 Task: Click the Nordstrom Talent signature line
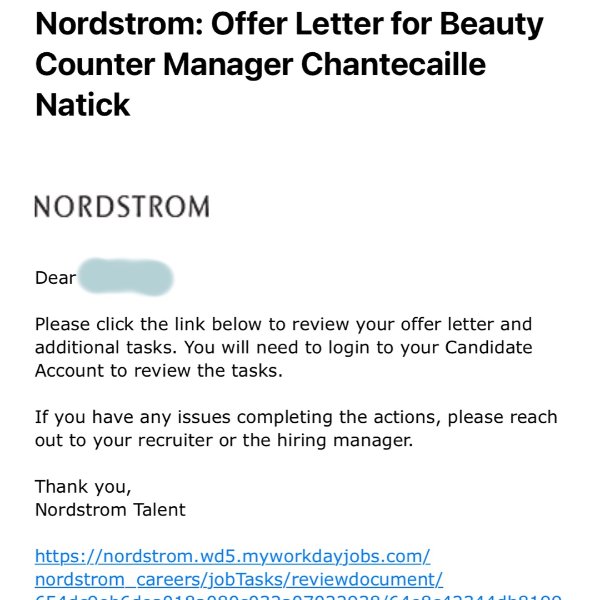(110, 510)
